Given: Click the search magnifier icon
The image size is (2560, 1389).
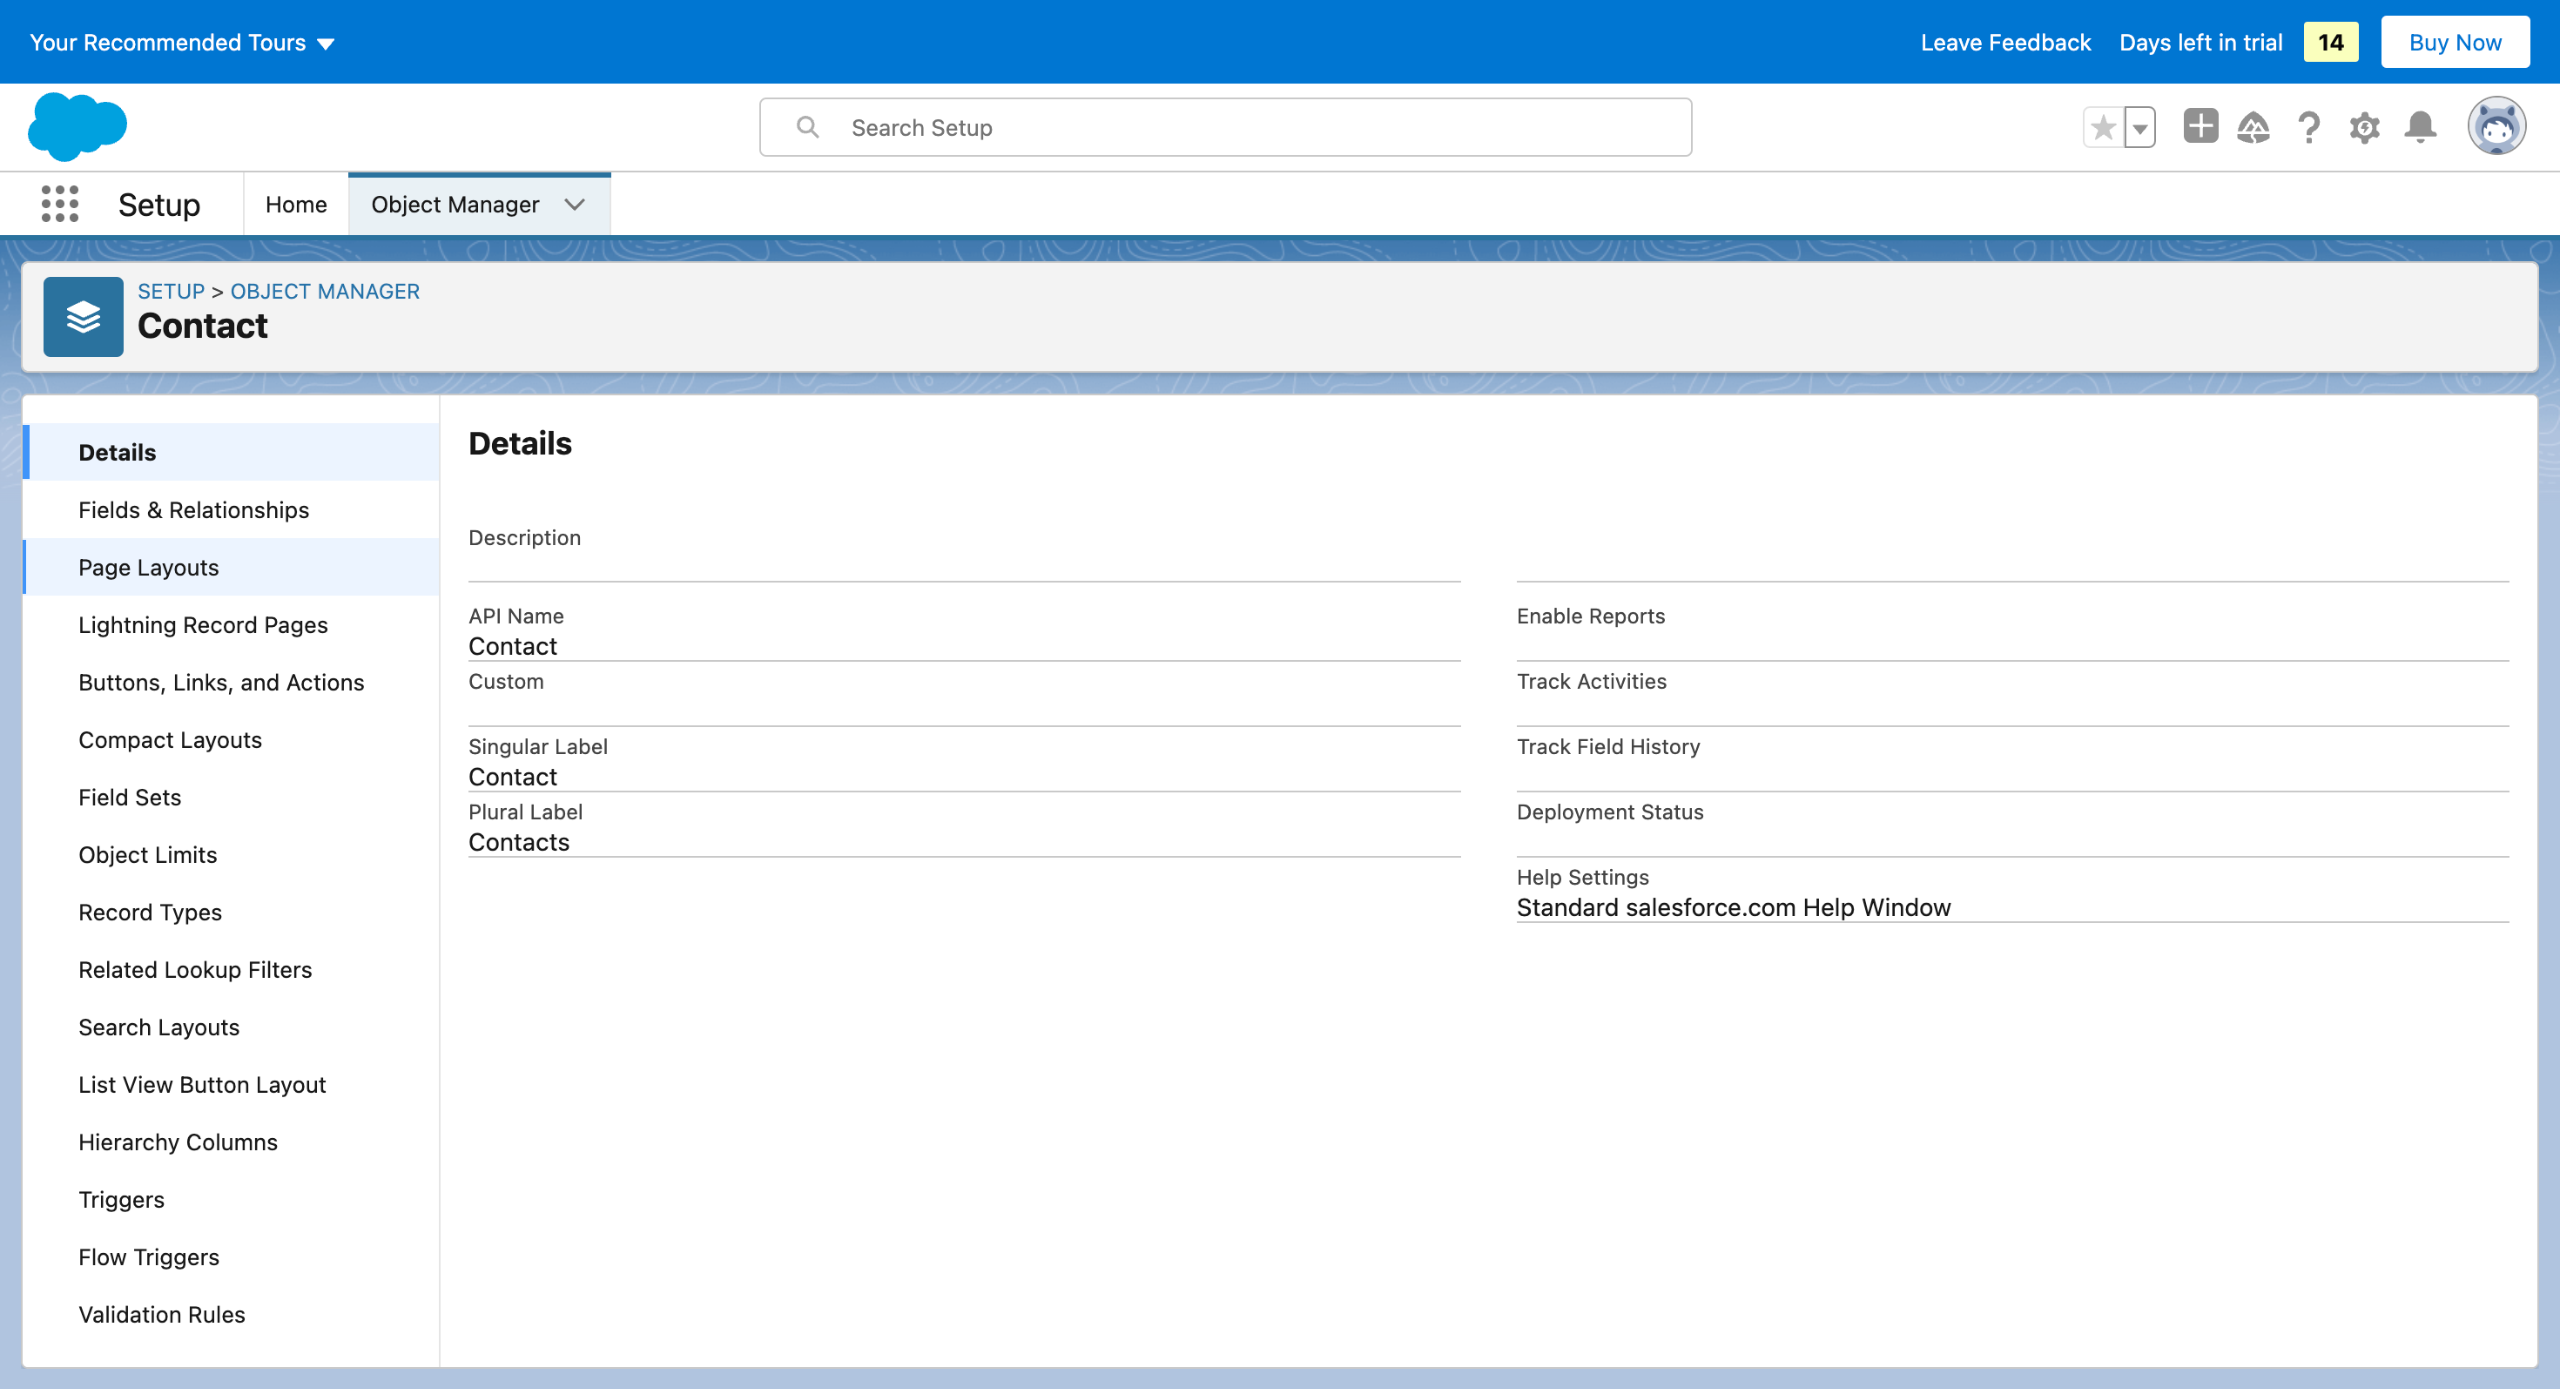Looking at the screenshot, I should (807, 127).
